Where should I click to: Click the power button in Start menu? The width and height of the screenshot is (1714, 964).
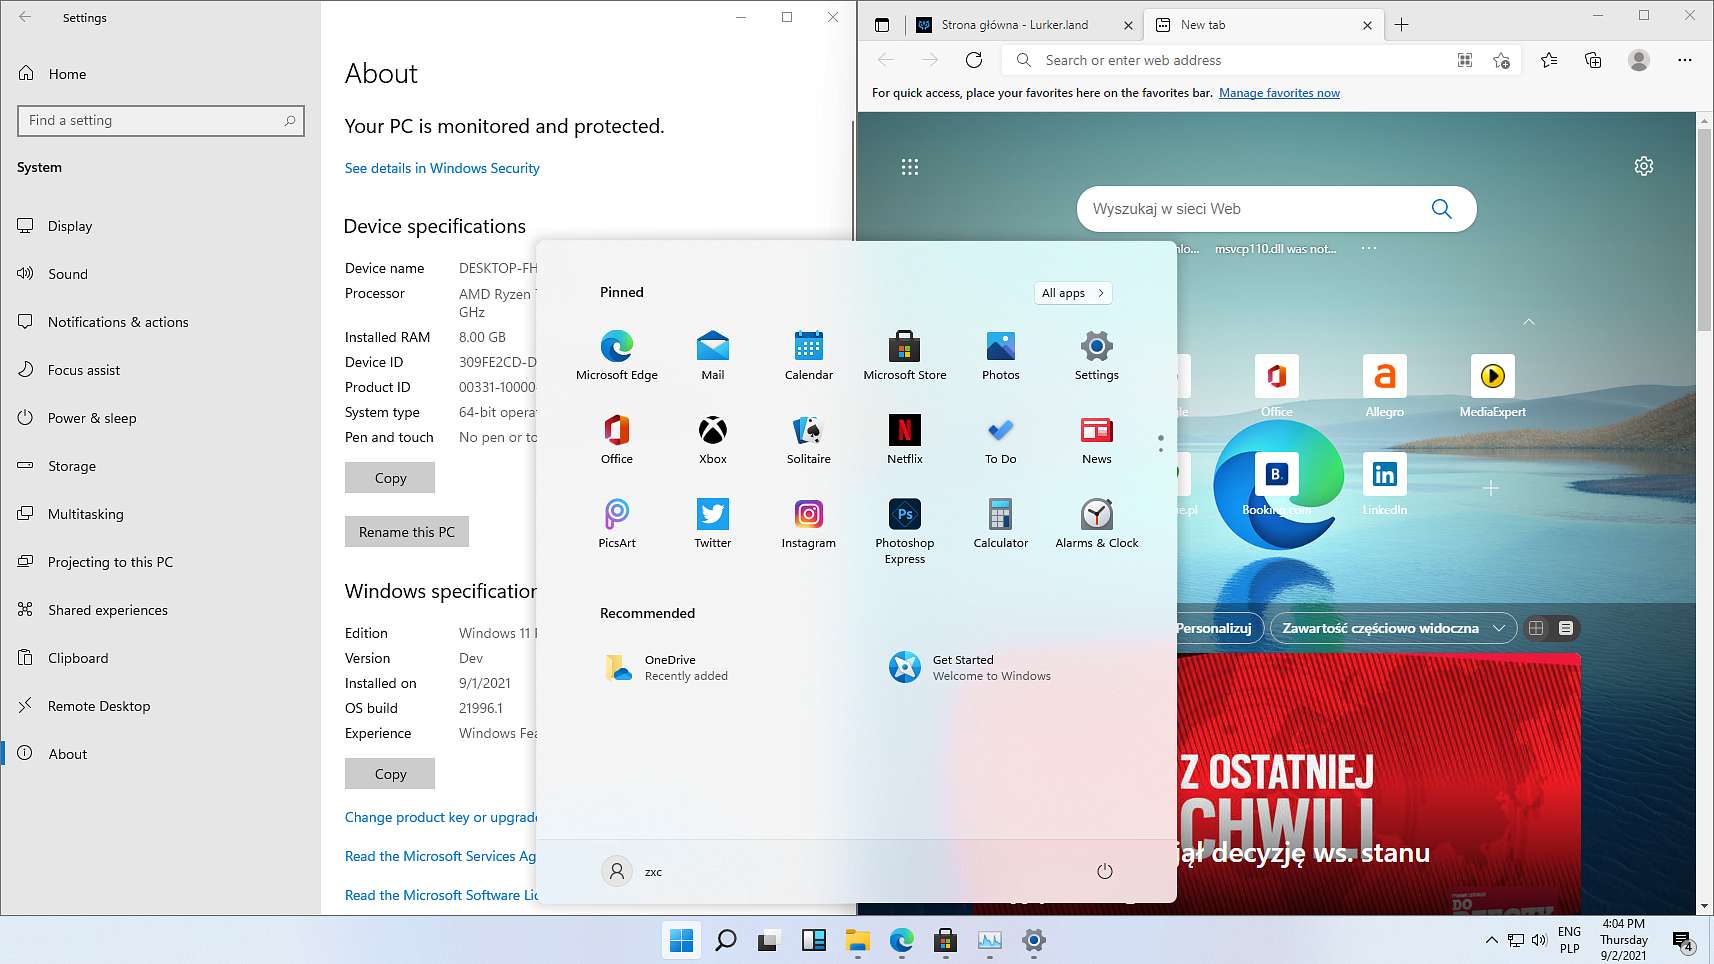coord(1105,871)
